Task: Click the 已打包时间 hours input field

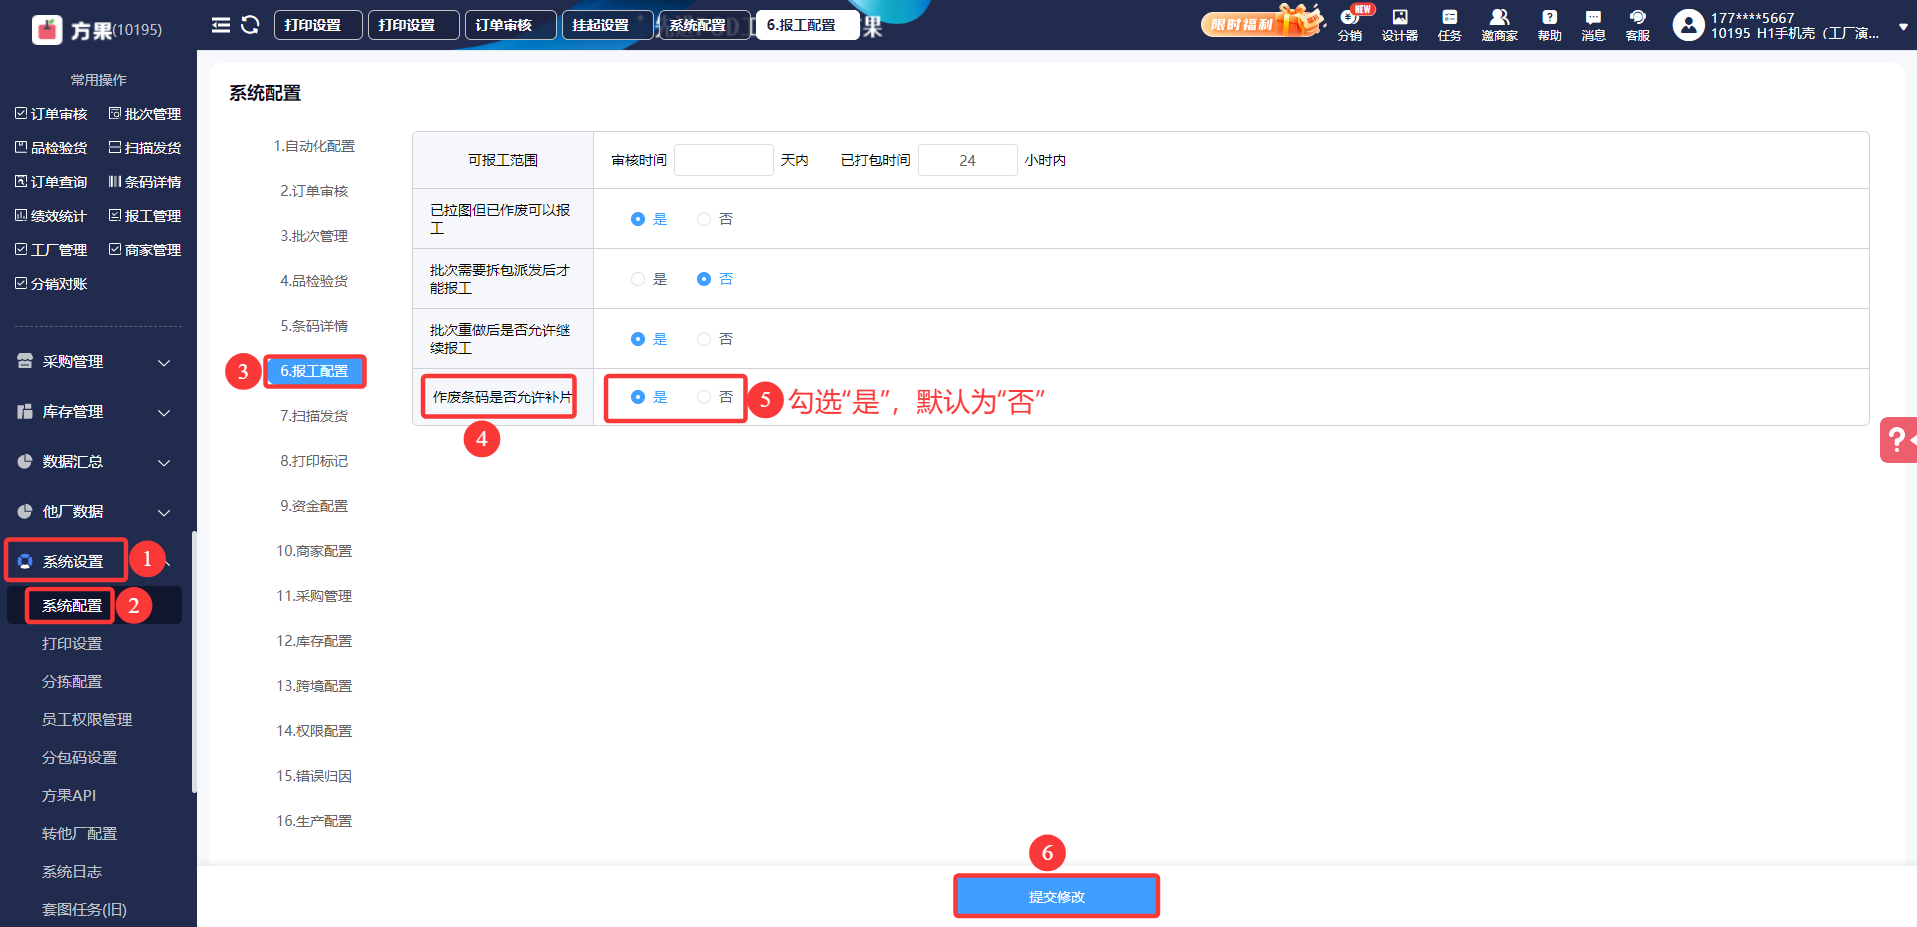Action: [968, 160]
